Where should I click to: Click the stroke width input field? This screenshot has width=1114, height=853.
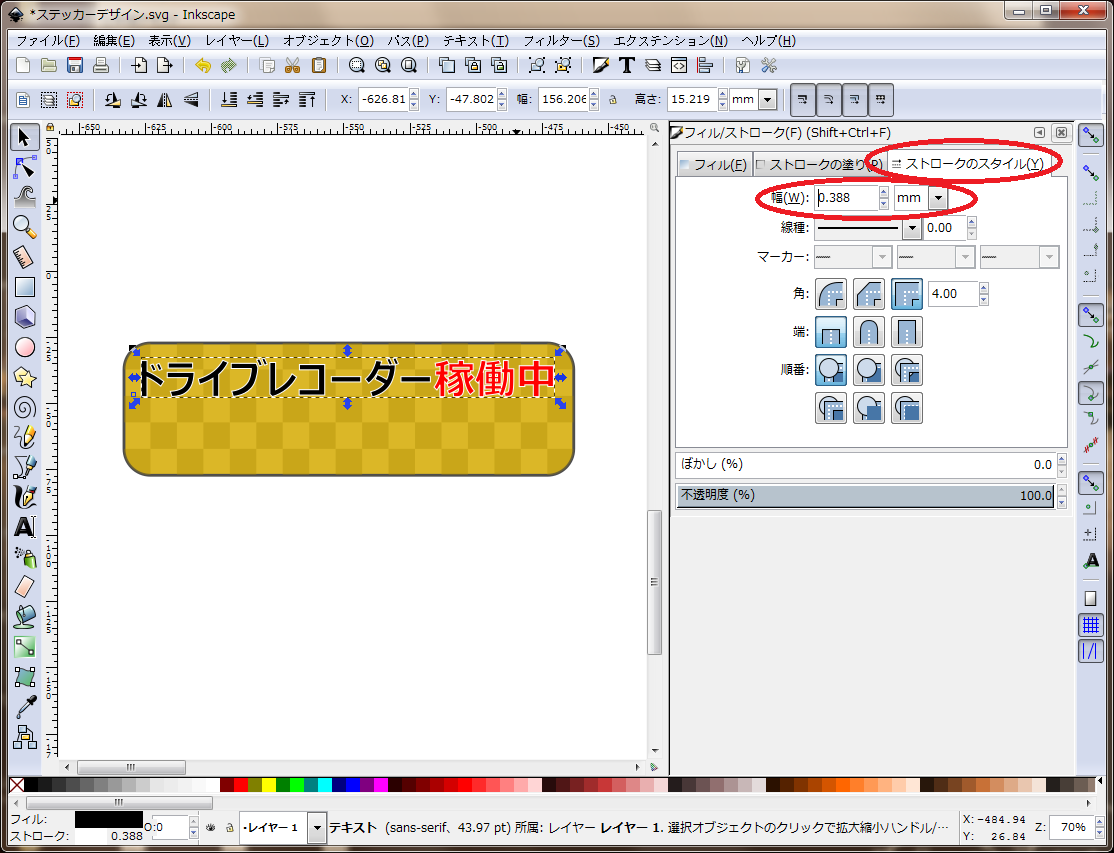tap(846, 198)
